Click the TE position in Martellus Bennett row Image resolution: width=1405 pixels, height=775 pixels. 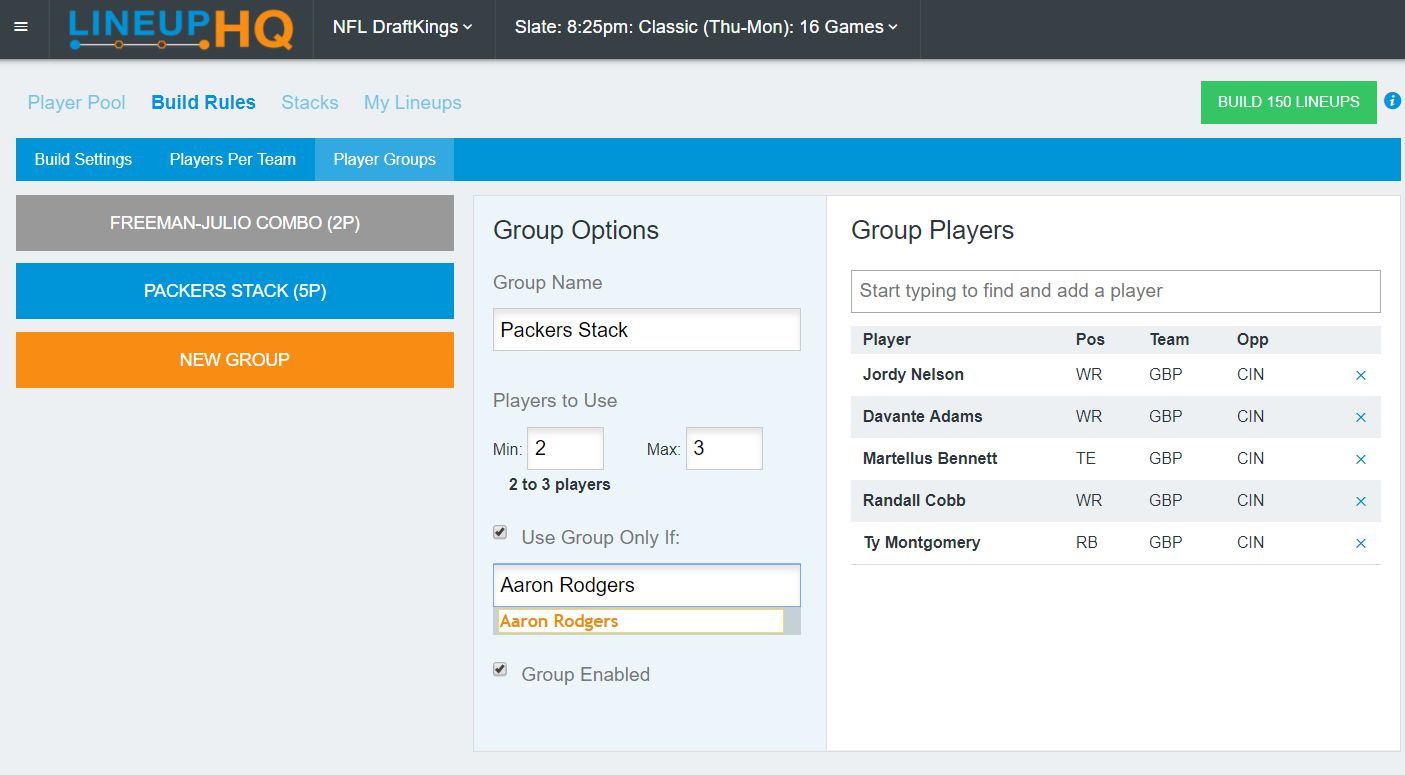click(x=1086, y=459)
